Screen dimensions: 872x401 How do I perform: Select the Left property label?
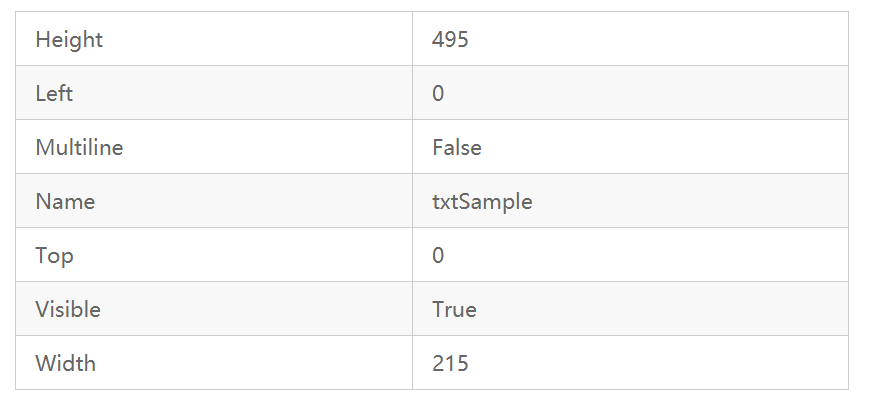54,93
